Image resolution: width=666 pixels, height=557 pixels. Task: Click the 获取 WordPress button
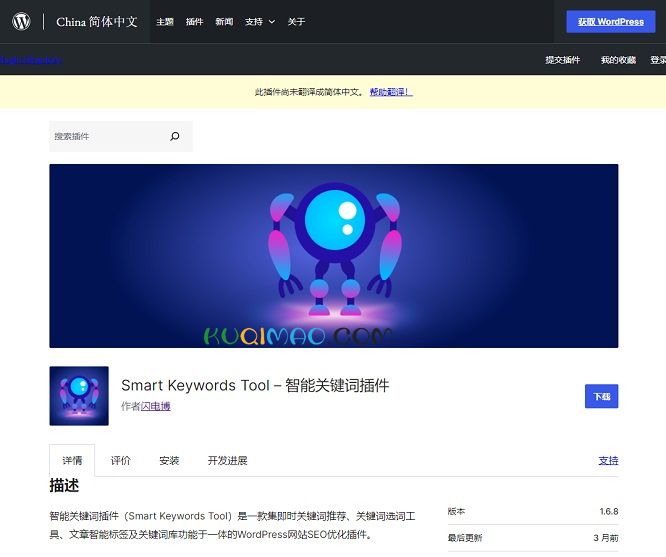611,22
